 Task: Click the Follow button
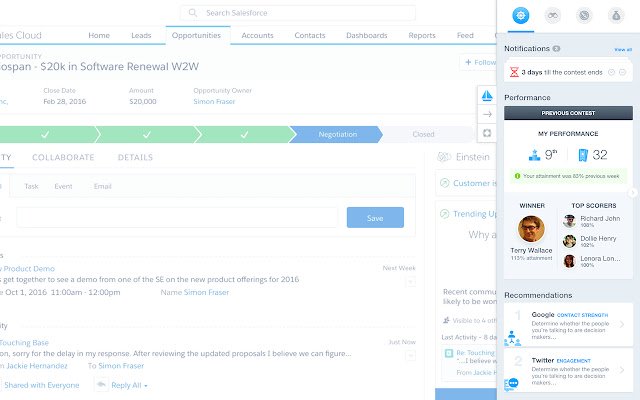coord(480,62)
